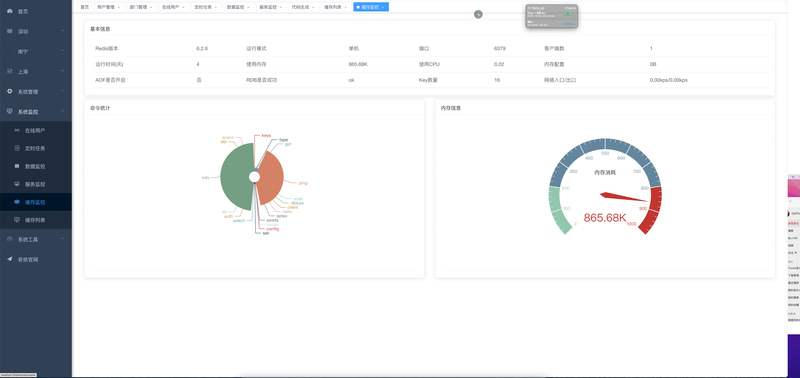The height and width of the screenshot is (378, 800).
Task: Click the 'info' pie chart label
Action: click(x=206, y=178)
